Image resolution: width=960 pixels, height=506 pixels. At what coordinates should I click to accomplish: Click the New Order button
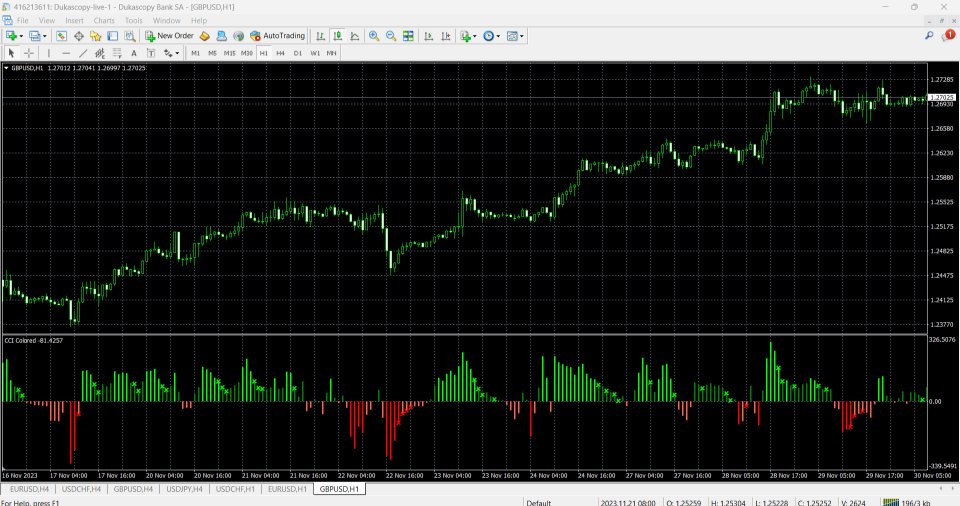tap(169, 36)
